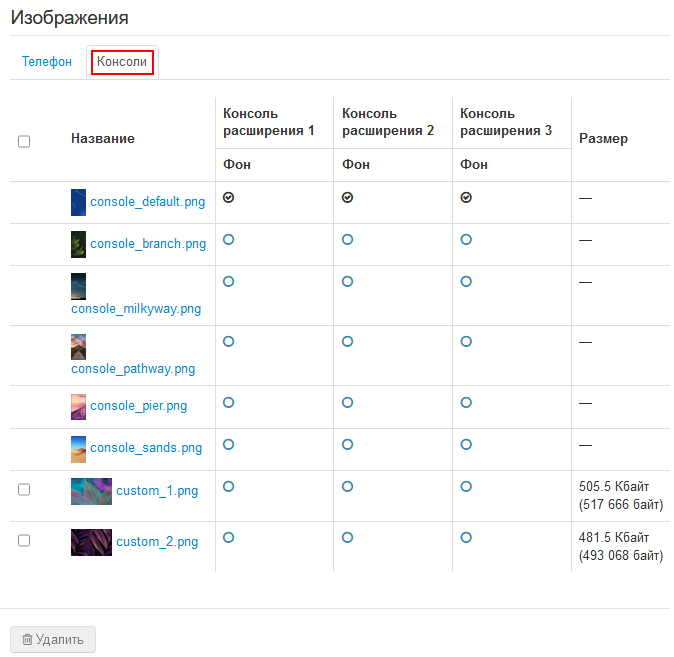Screen dimensions: 674x657
Task: Check the custom_2.png row checkbox
Action: click(x=24, y=541)
